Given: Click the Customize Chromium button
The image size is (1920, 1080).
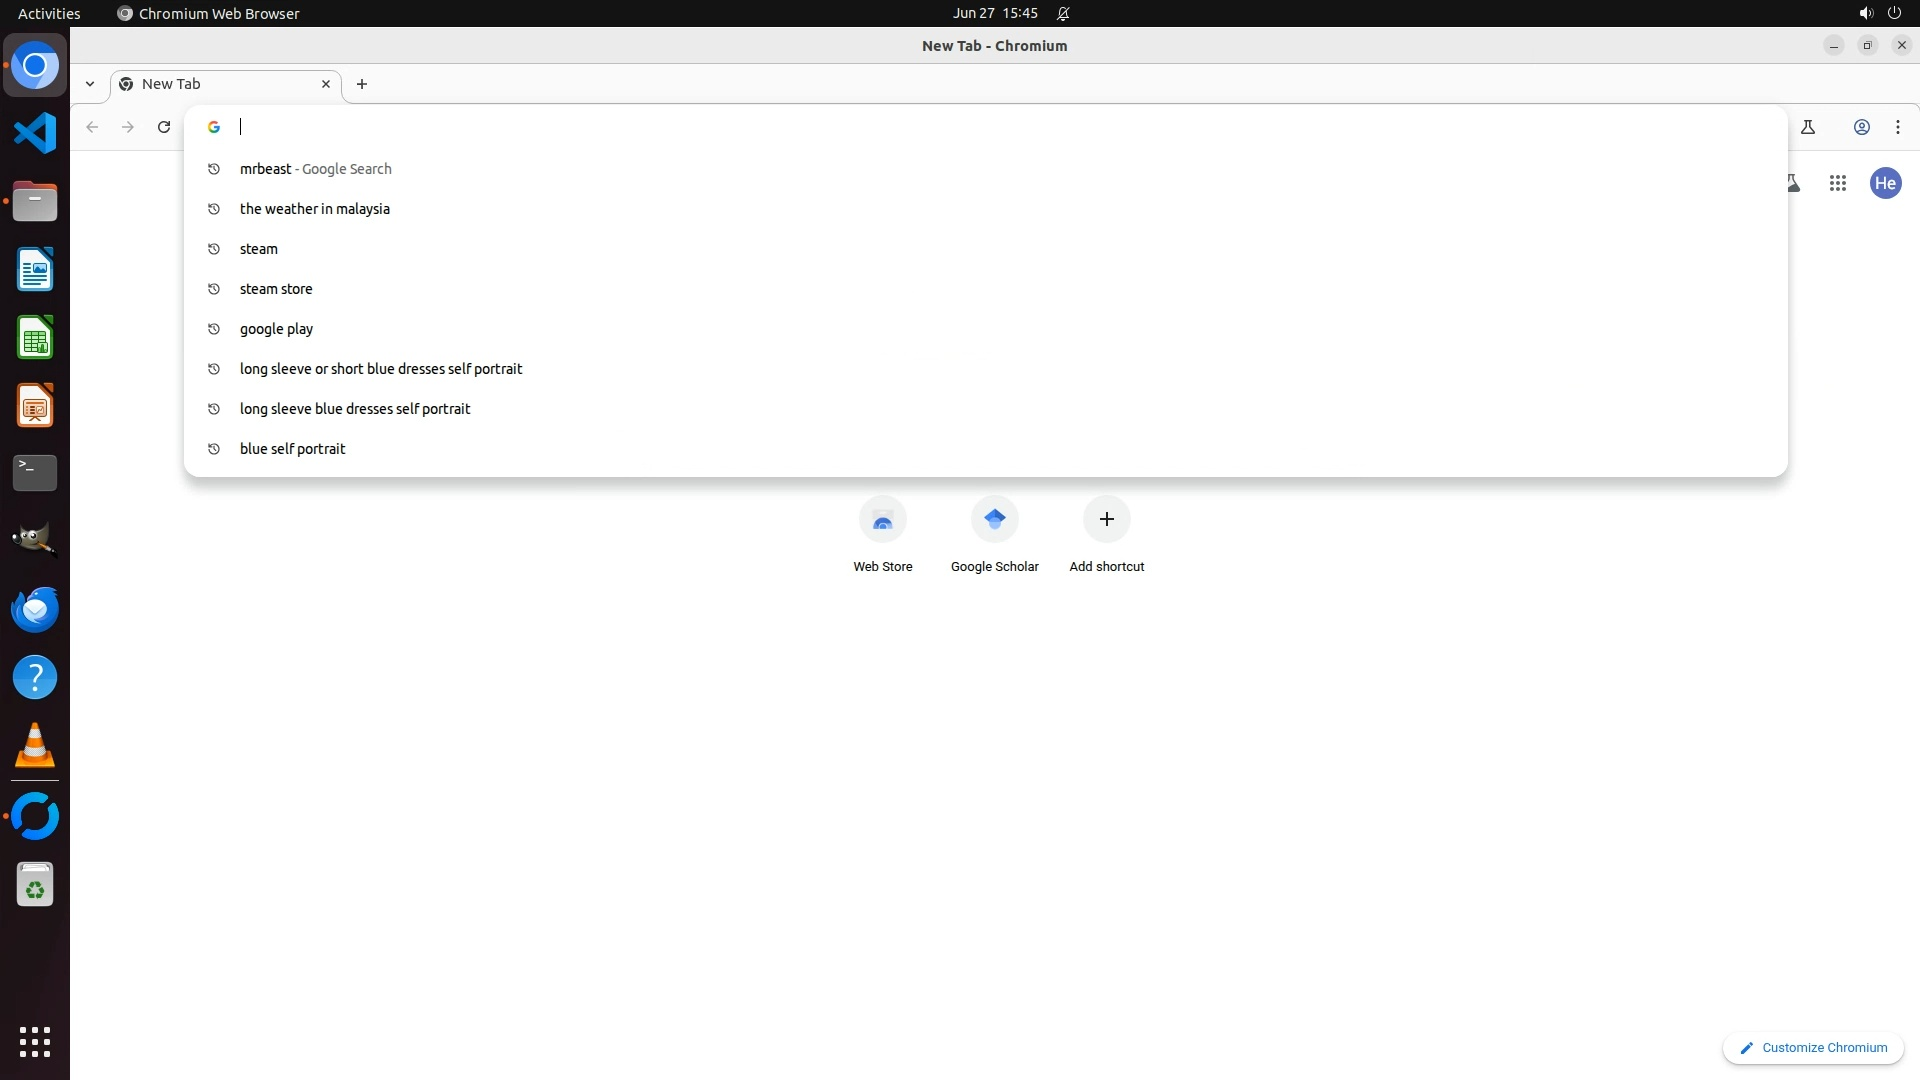Looking at the screenshot, I should [1812, 1048].
